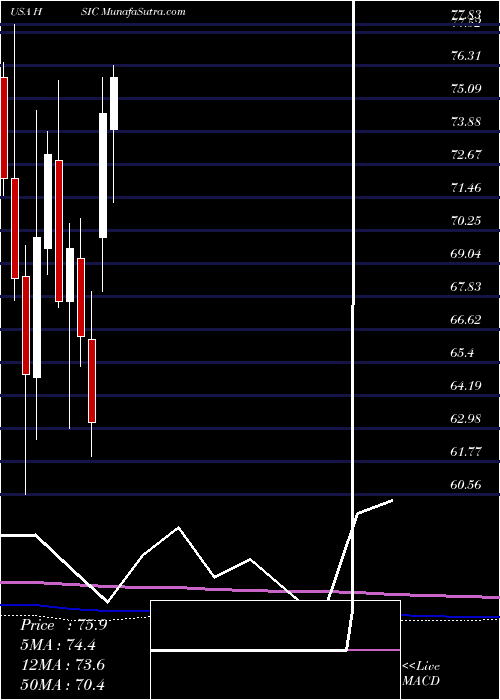Click the '5MA : 74.4' readout

click(x=58, y=645)
